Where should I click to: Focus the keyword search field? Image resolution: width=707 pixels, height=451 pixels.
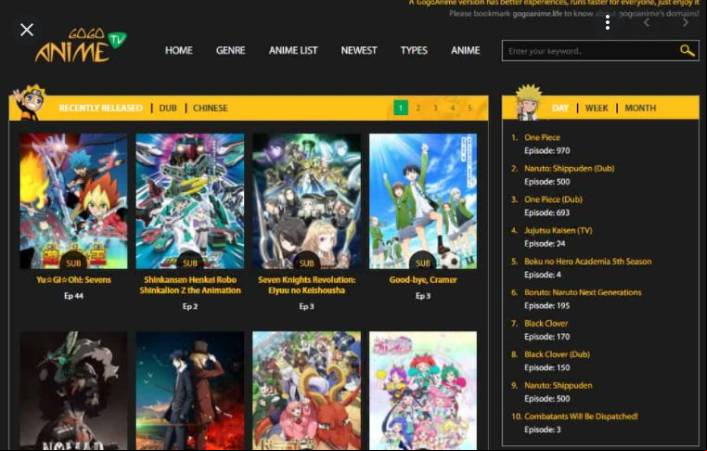(591, 51)
